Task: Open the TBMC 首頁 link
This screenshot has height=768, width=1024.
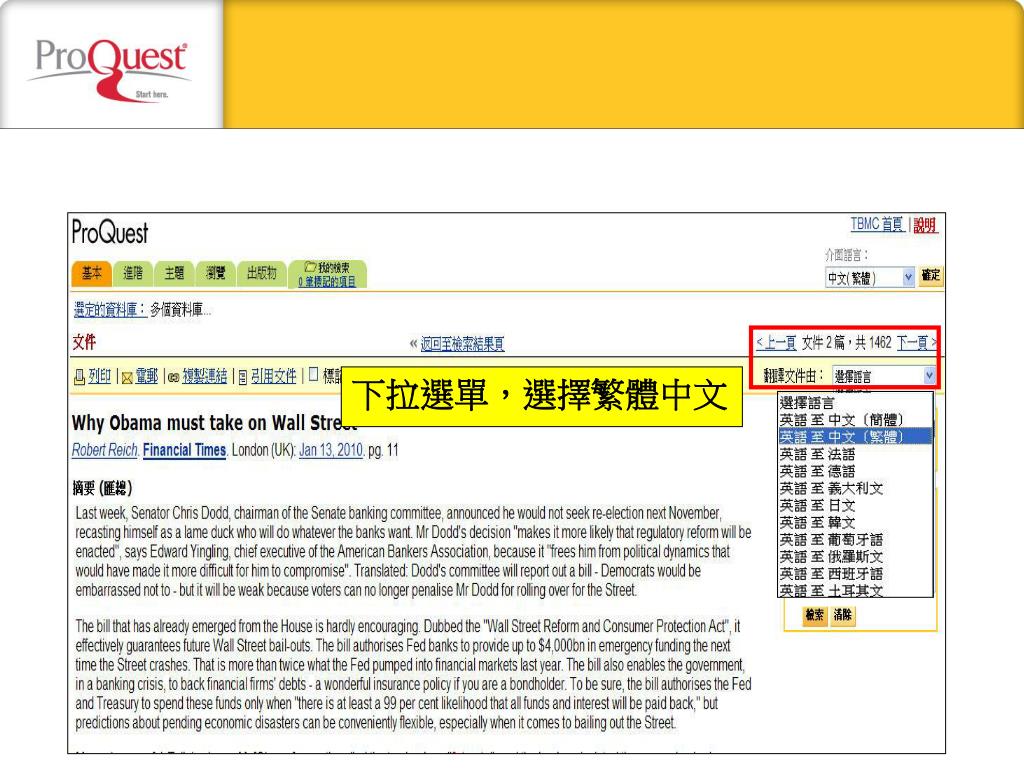Action: click(x=877, y=225)
